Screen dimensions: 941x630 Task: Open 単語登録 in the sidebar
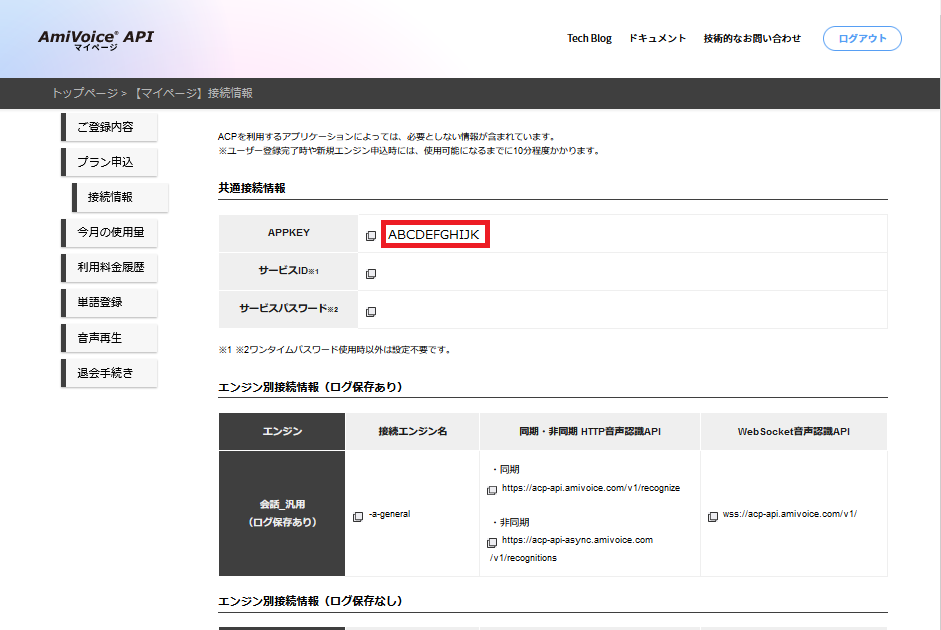pos(109,302)
